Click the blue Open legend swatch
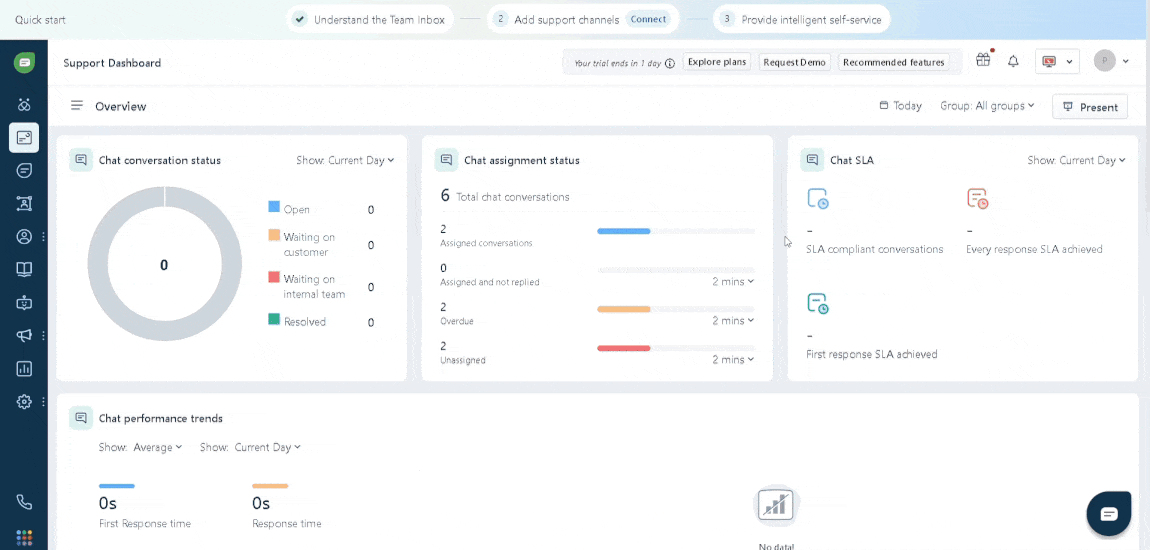1150x550 pixels. click(x=274, y=207)
